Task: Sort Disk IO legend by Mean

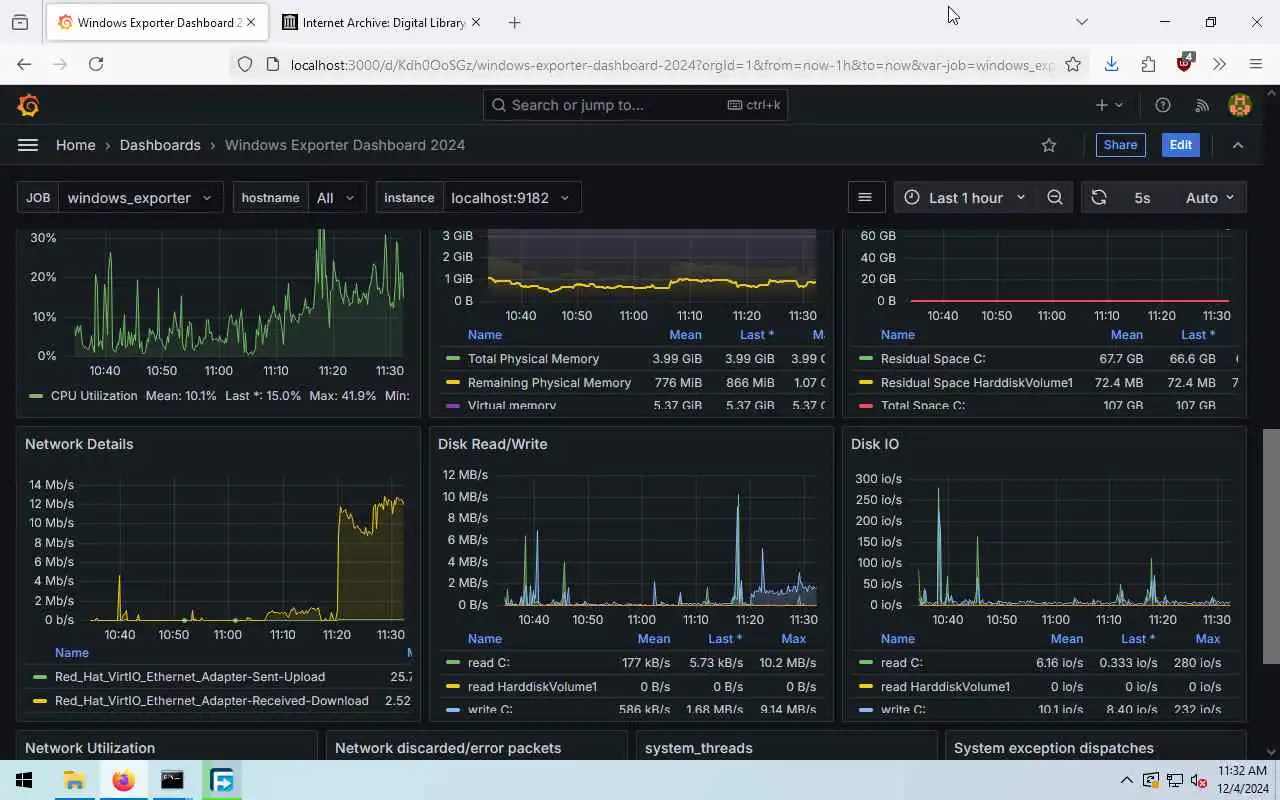Action: [x=1066, y=639]
